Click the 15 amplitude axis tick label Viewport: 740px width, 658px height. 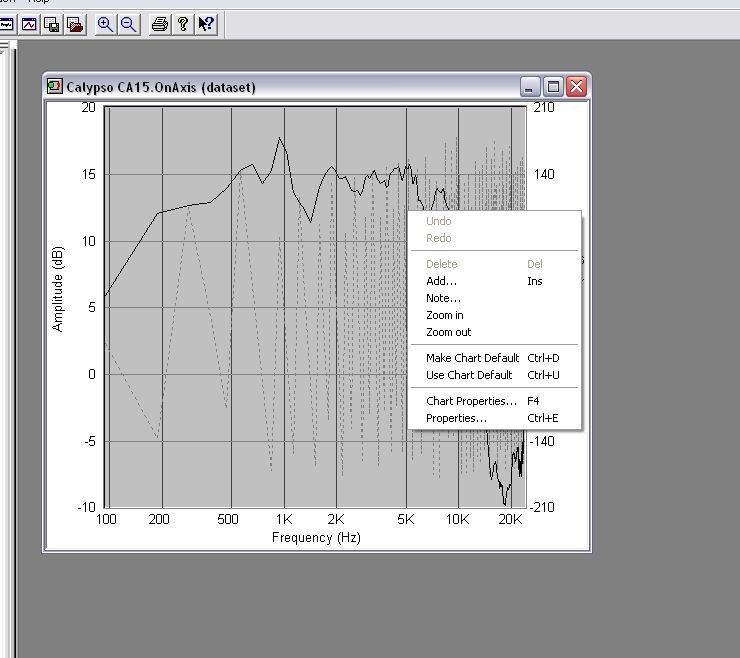click(89, 174)
